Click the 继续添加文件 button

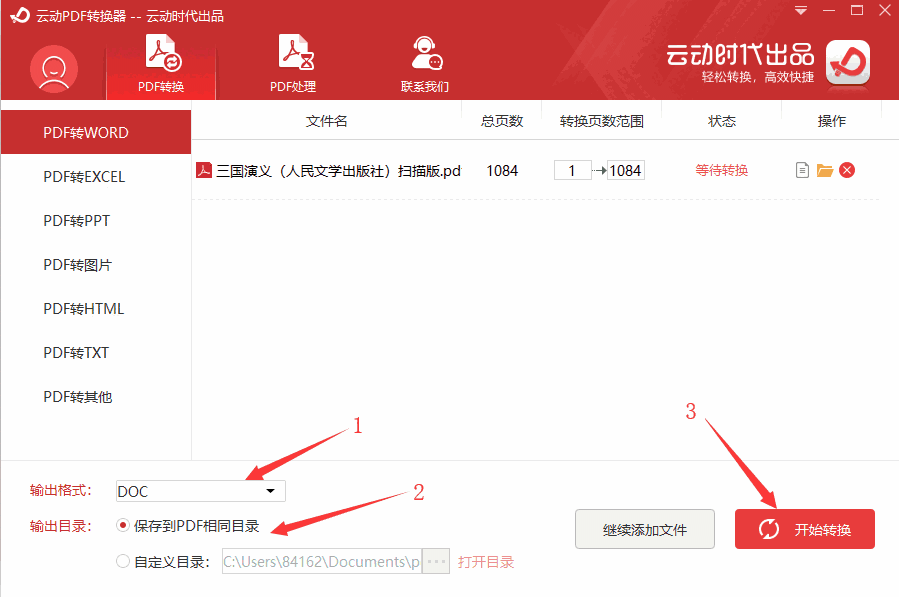(x=645, y=529)
